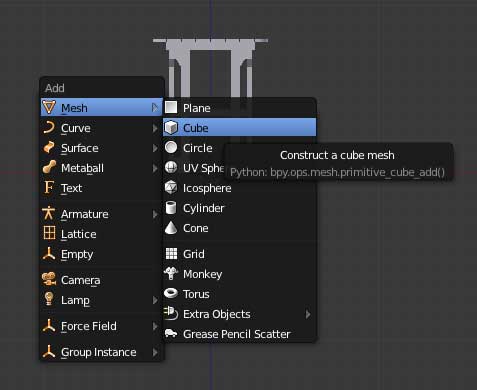Screen dimensions: 477x390
Task: Click the Metaball icon
Action: tap(49, 167)
